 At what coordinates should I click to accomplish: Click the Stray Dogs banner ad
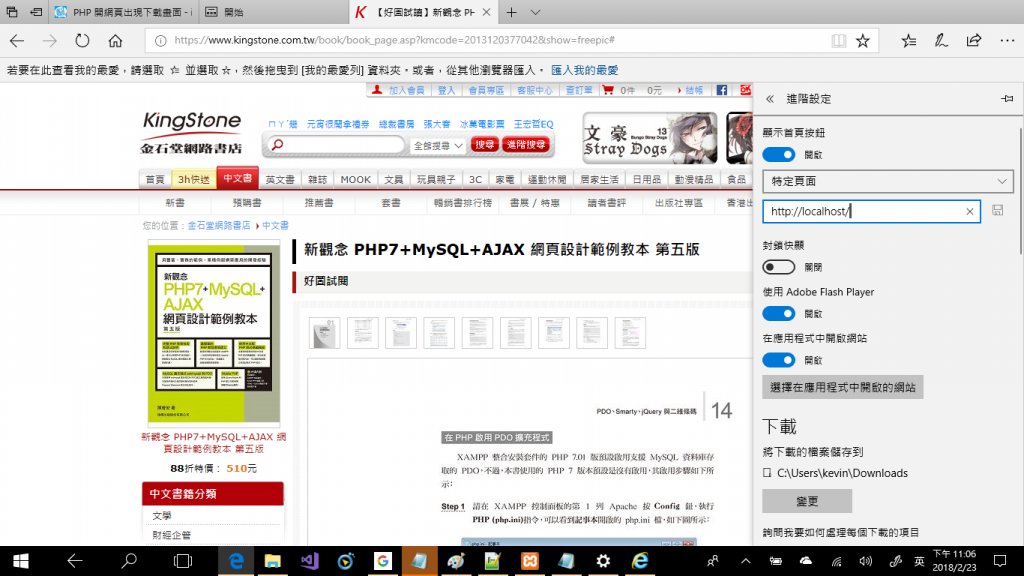[x=650, y=138]
